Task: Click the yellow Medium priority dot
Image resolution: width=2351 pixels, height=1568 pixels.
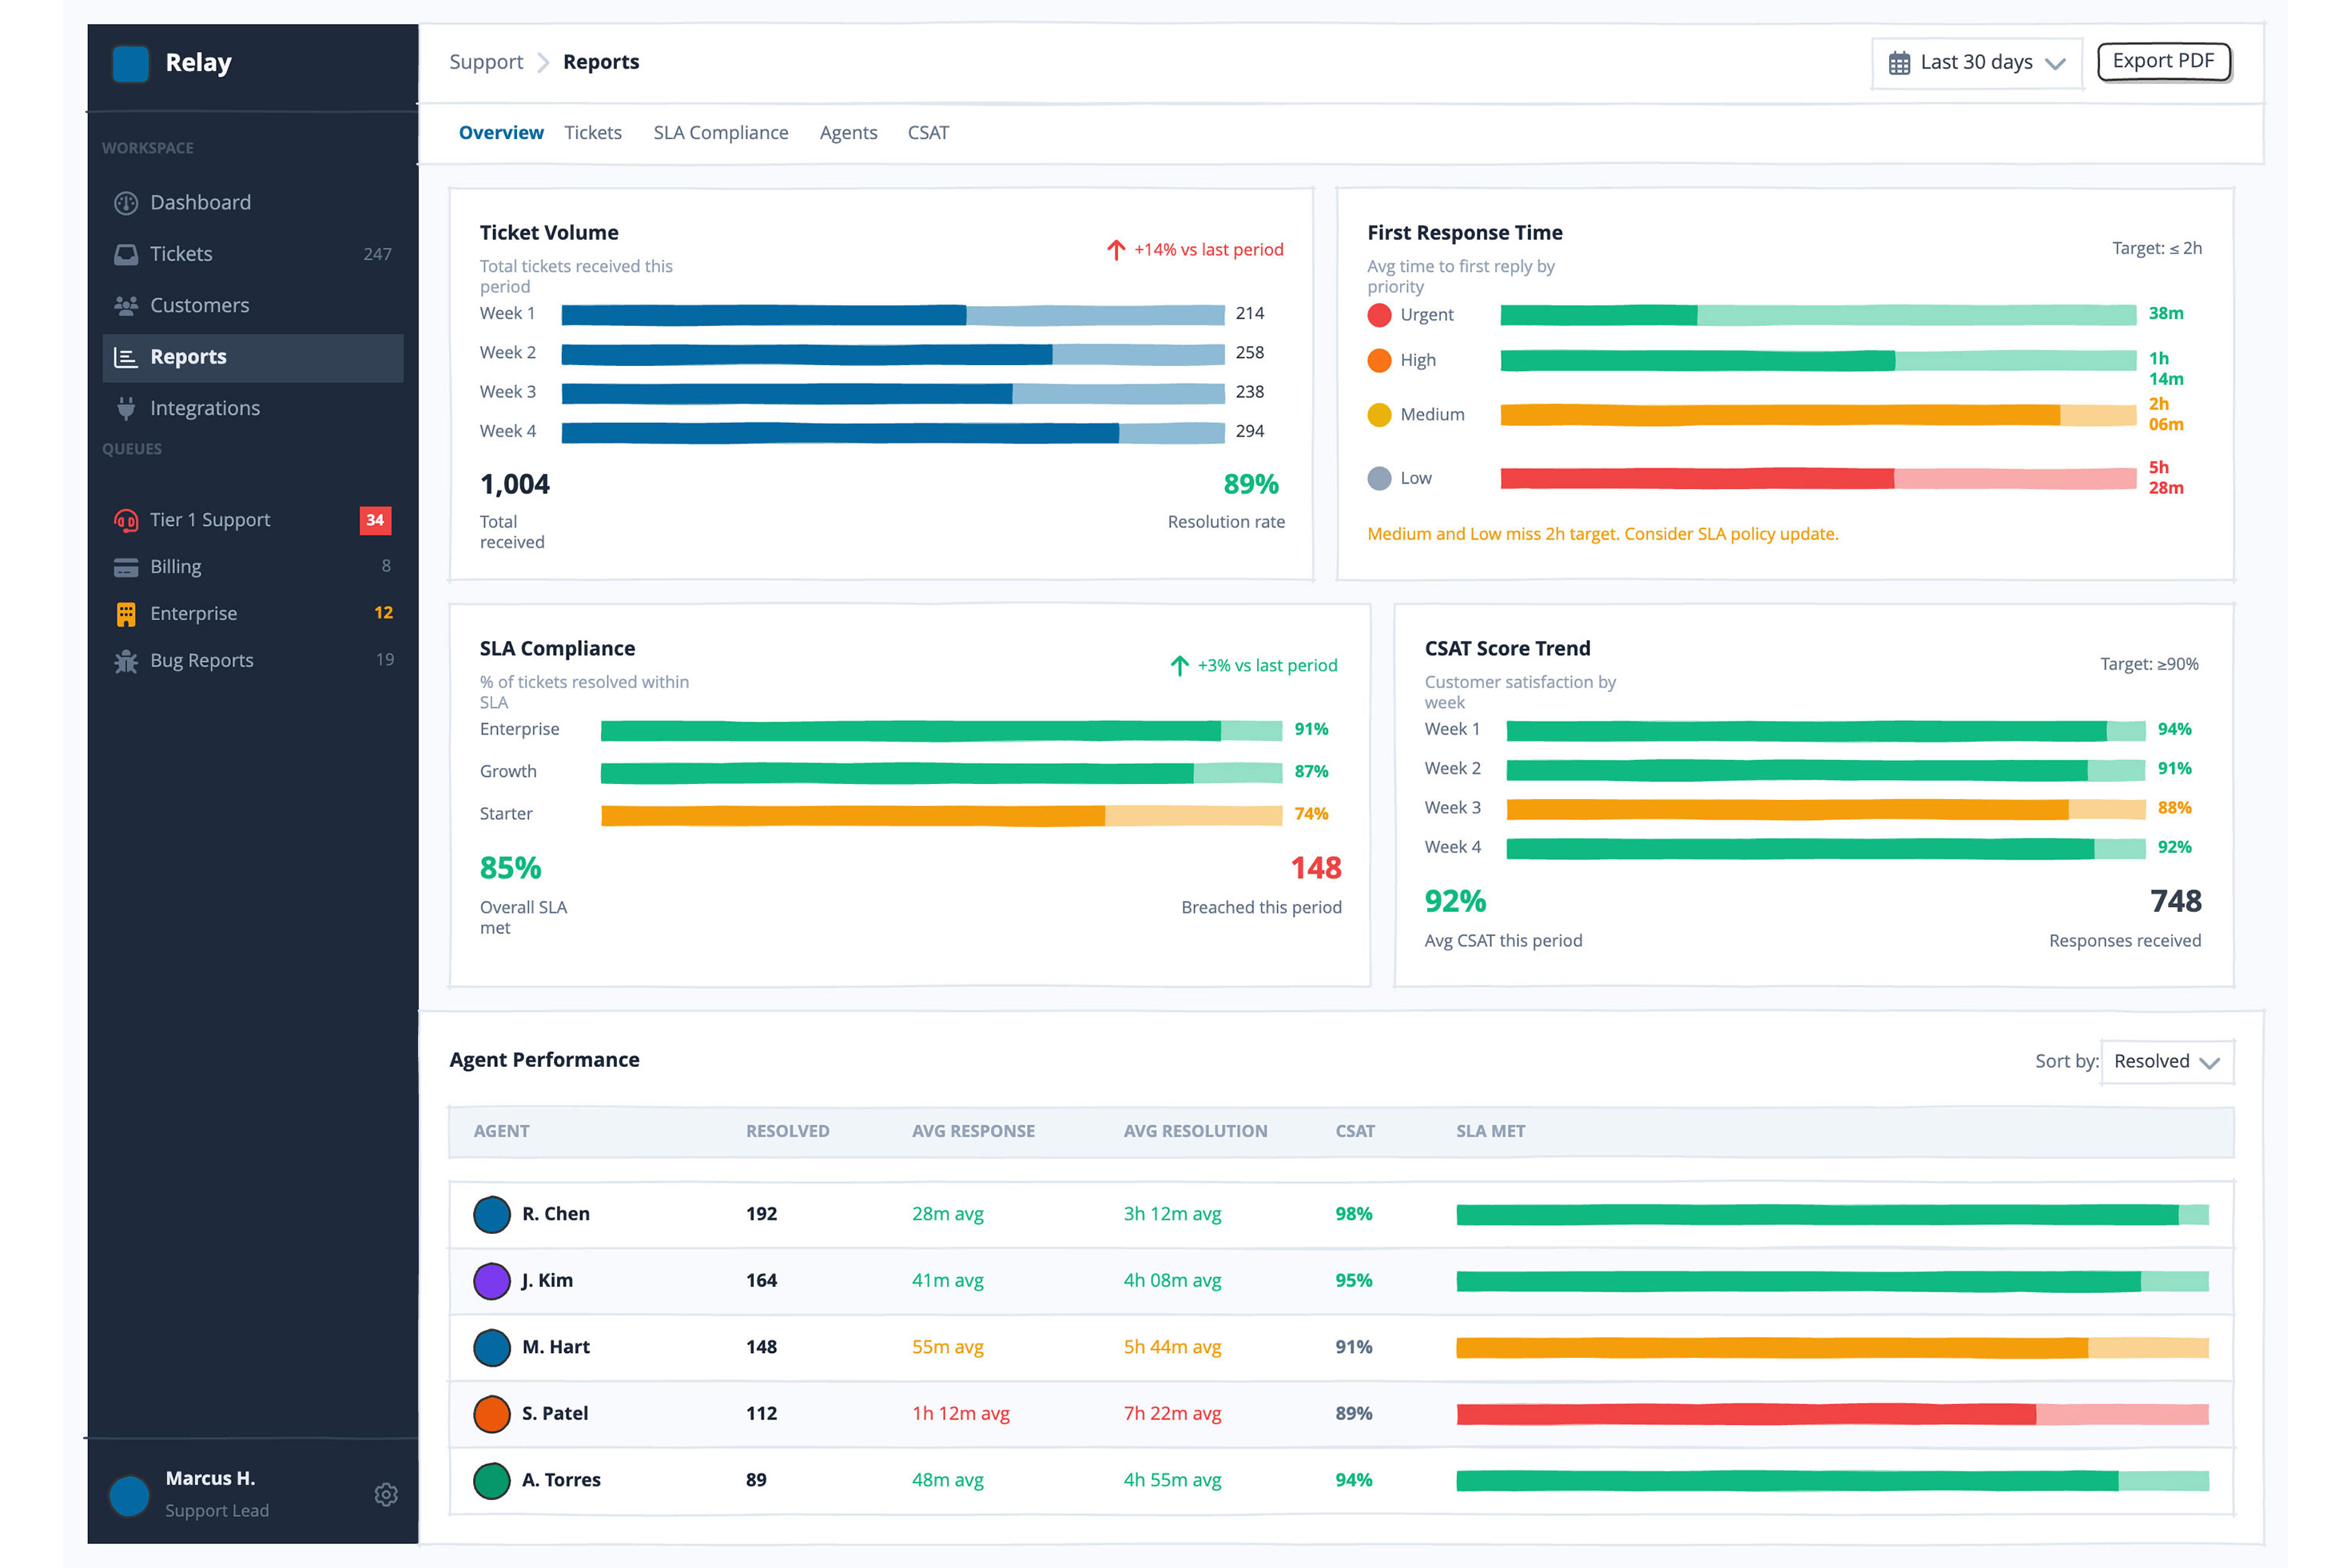Action: 1379,415
